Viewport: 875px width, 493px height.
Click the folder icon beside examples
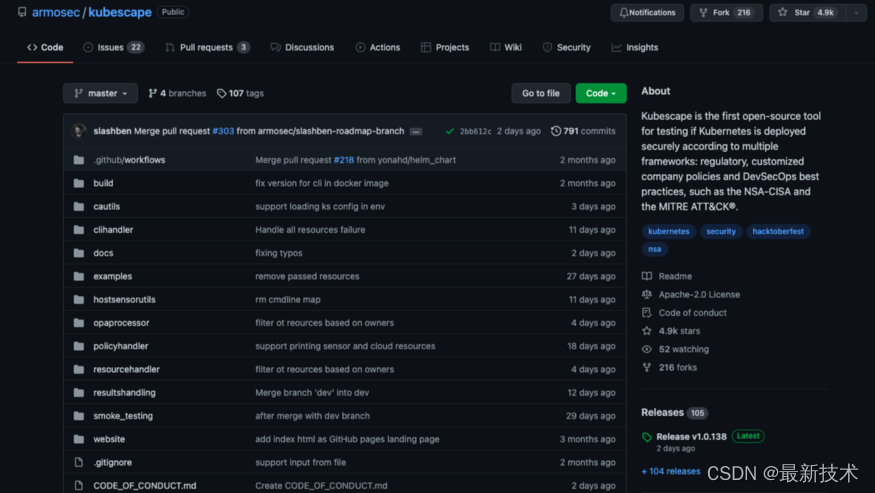click(79, 276)
